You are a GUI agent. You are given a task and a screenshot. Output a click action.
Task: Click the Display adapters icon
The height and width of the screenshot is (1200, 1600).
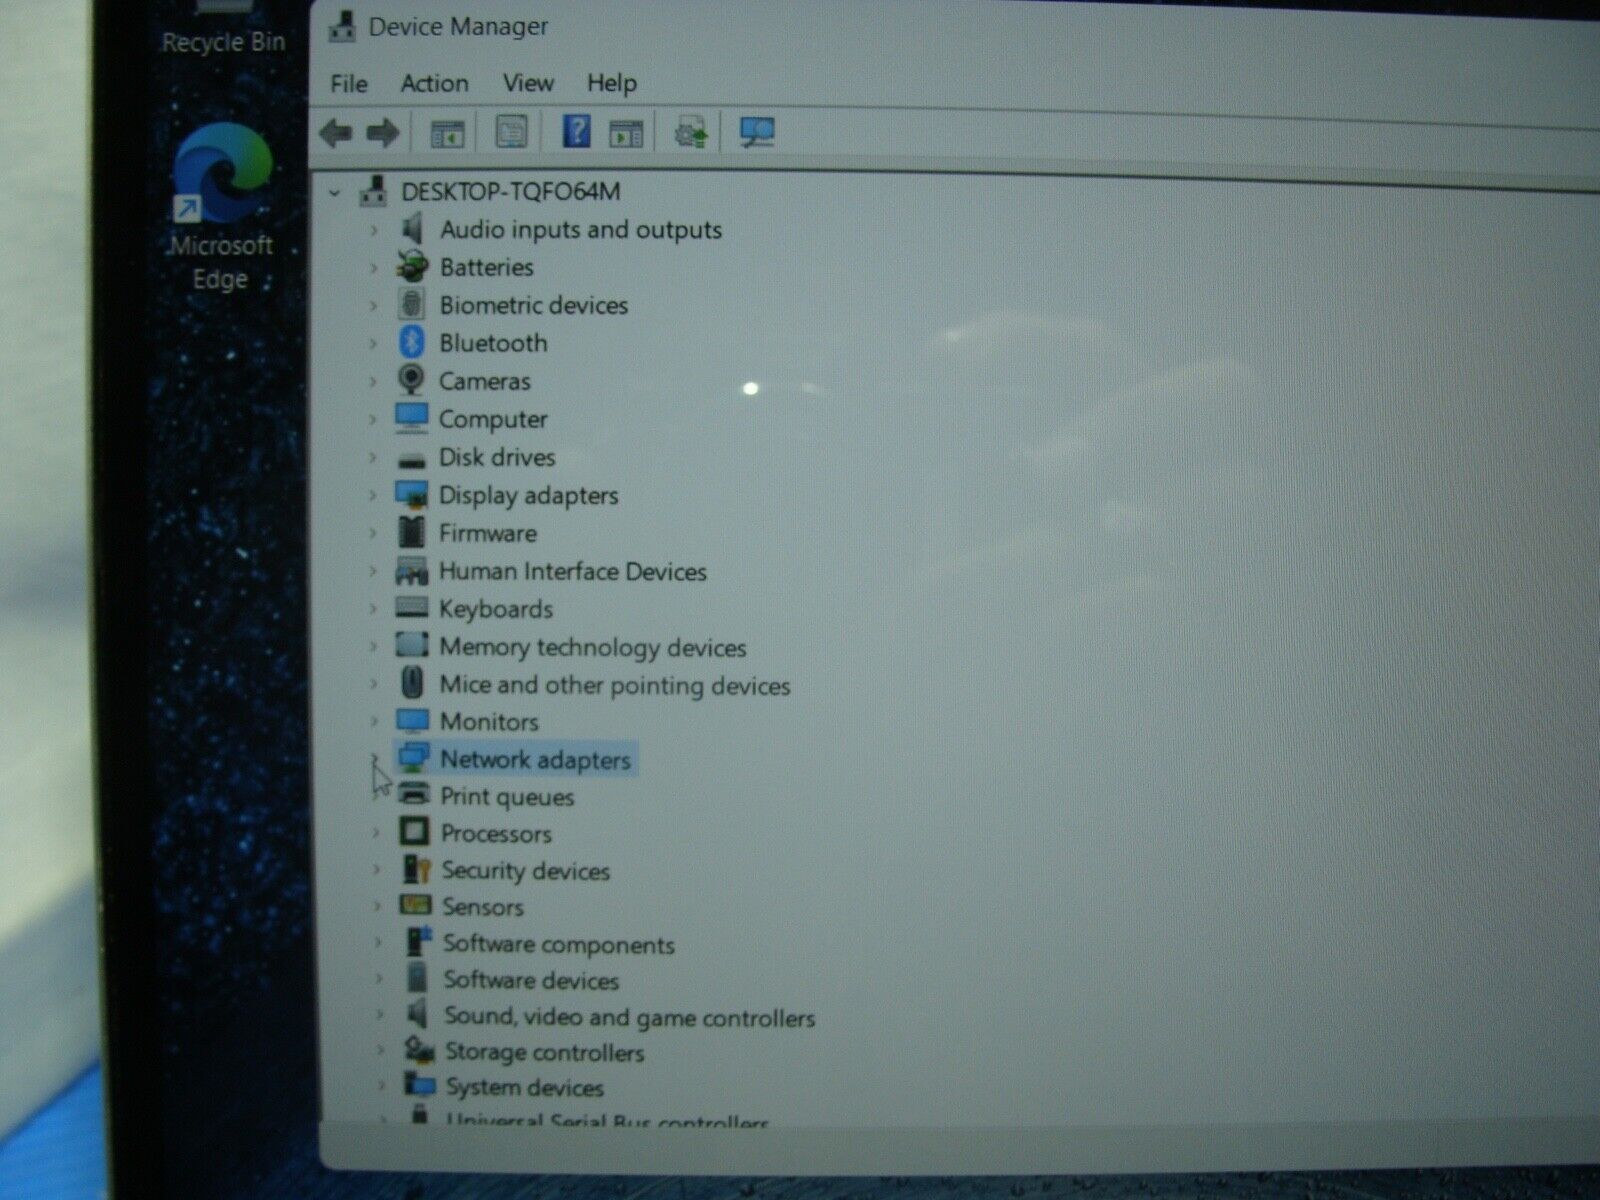[x=411, y=494]
